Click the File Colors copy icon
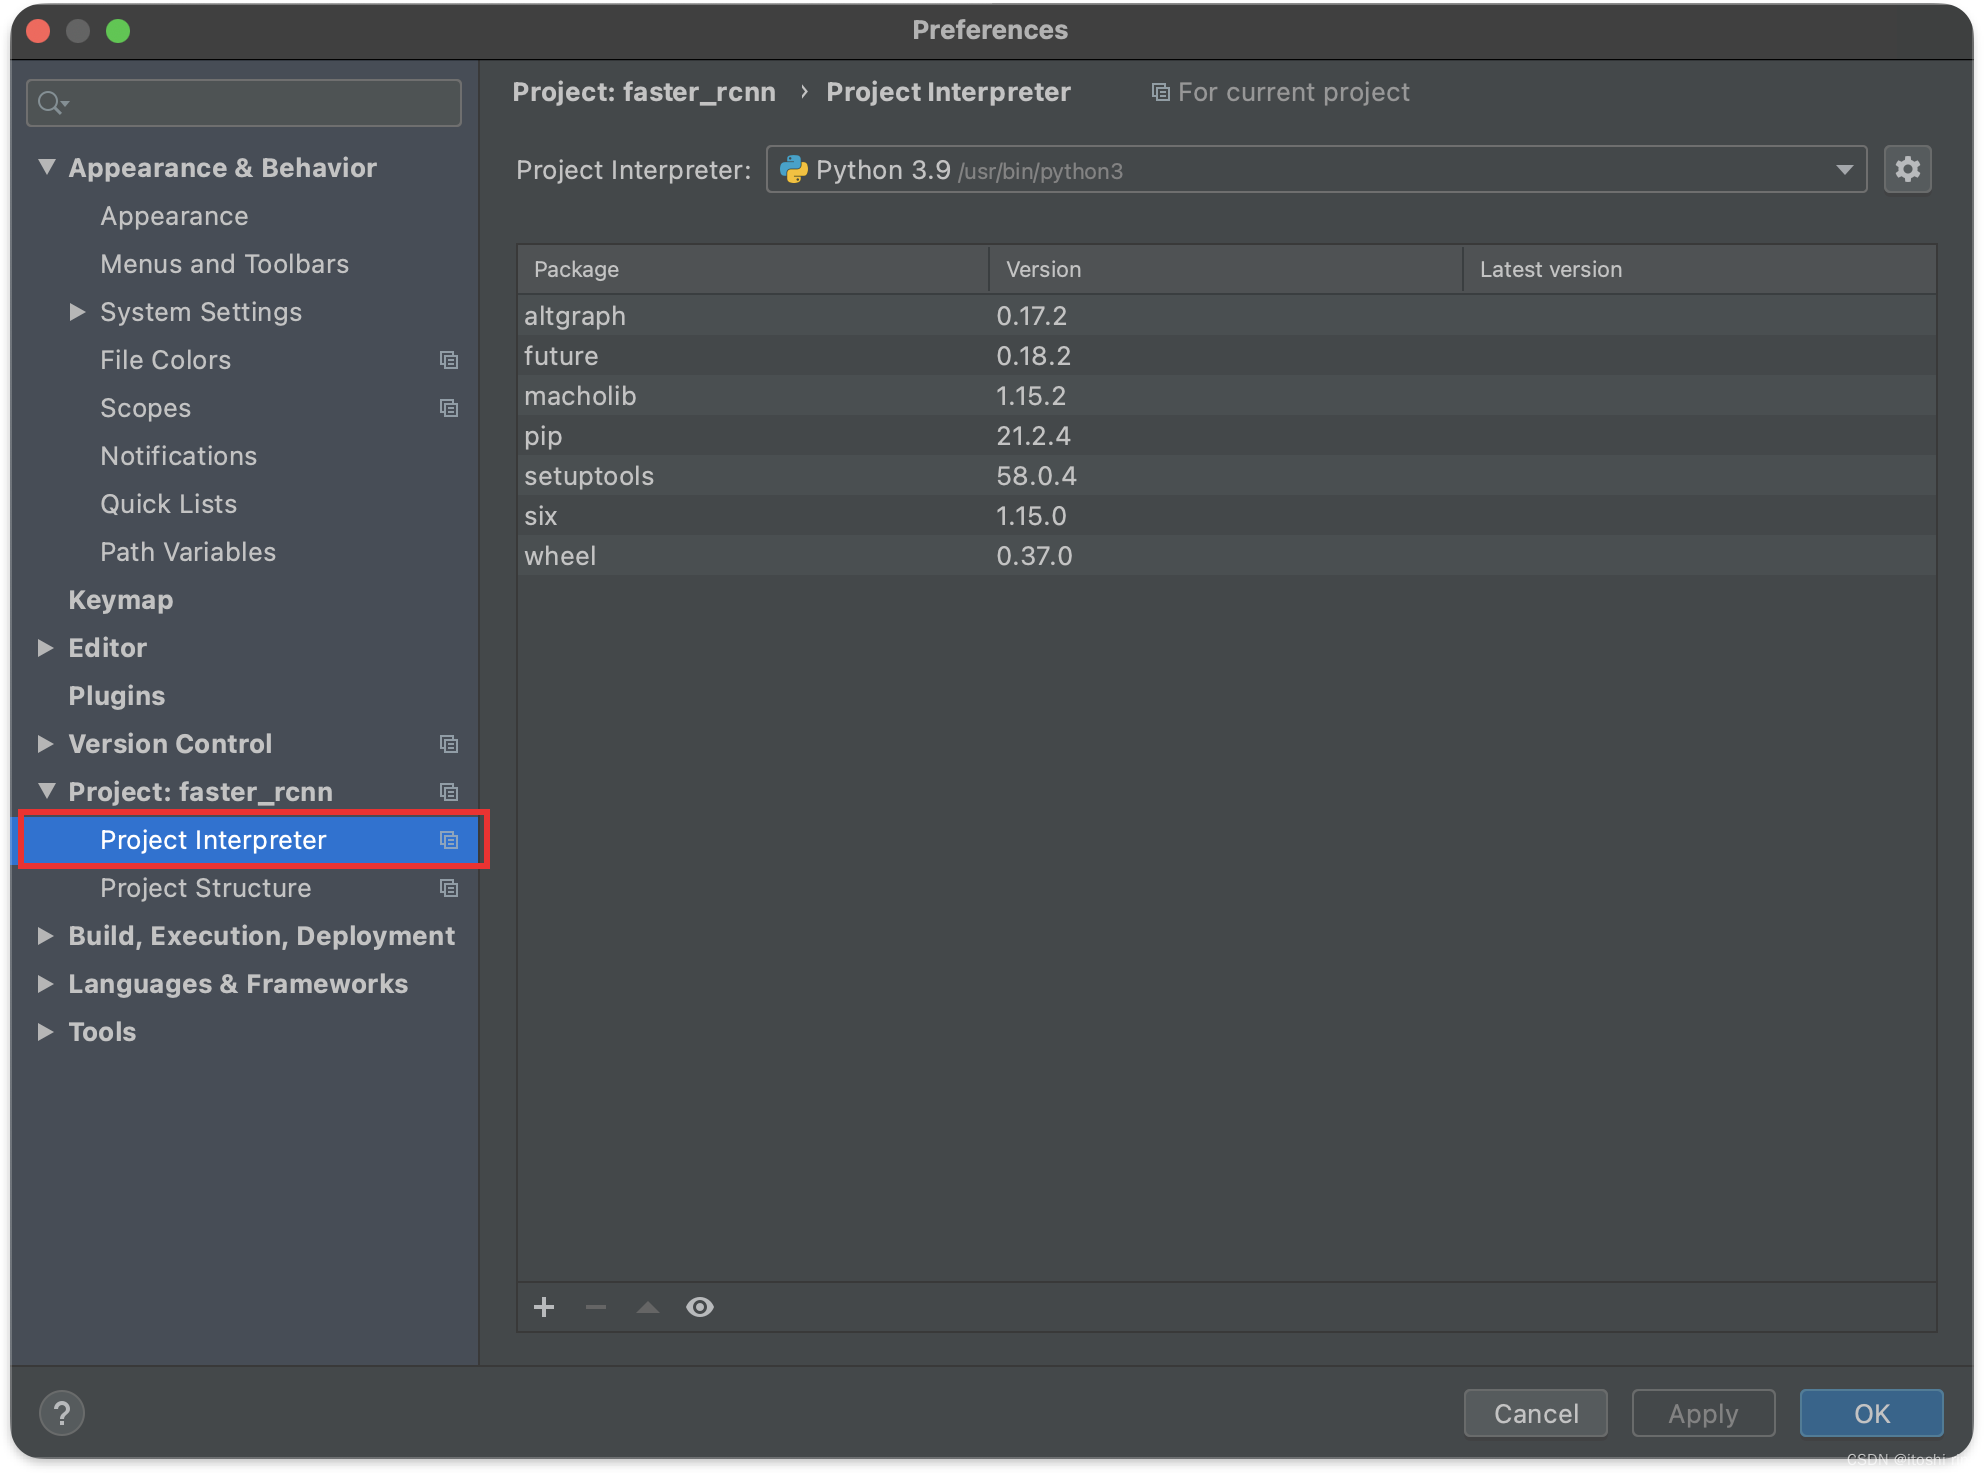Screen dimensions: 1984x1476 point(448,360)
